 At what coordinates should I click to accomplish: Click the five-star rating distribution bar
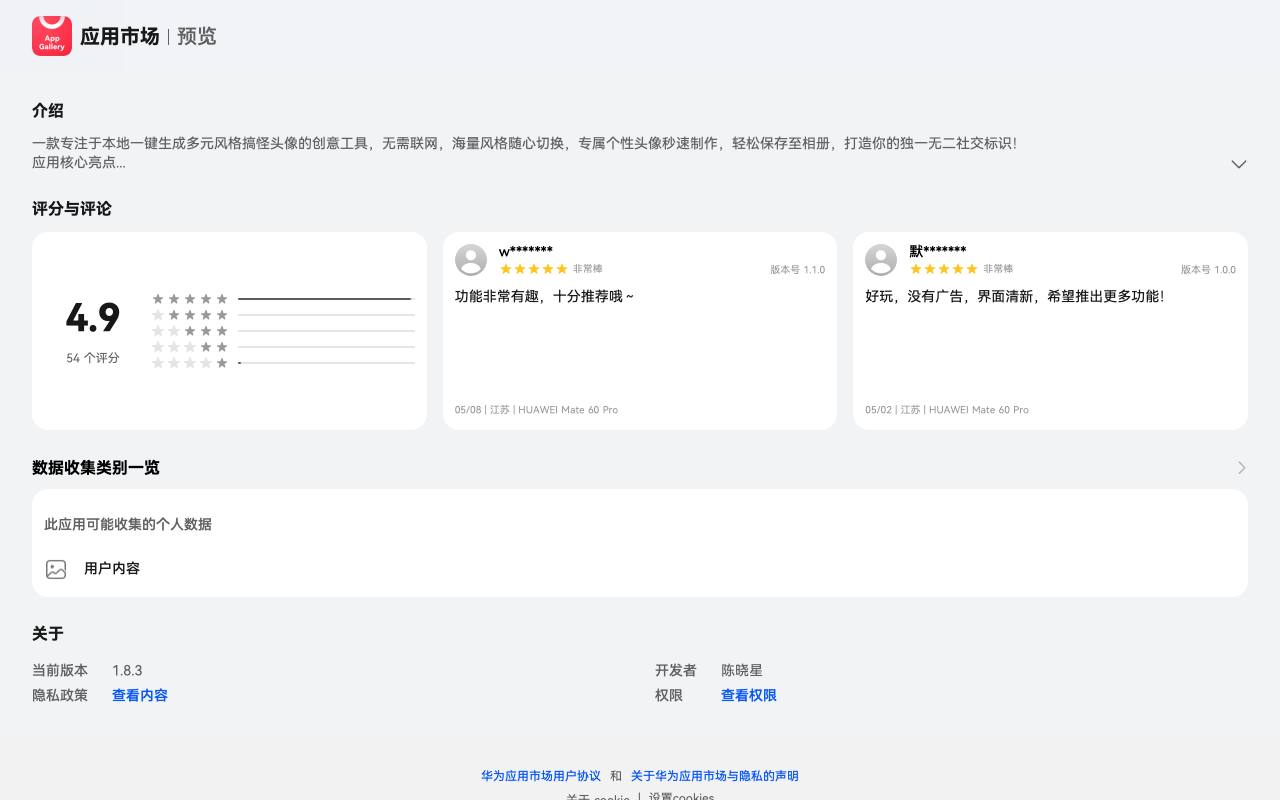326,299
